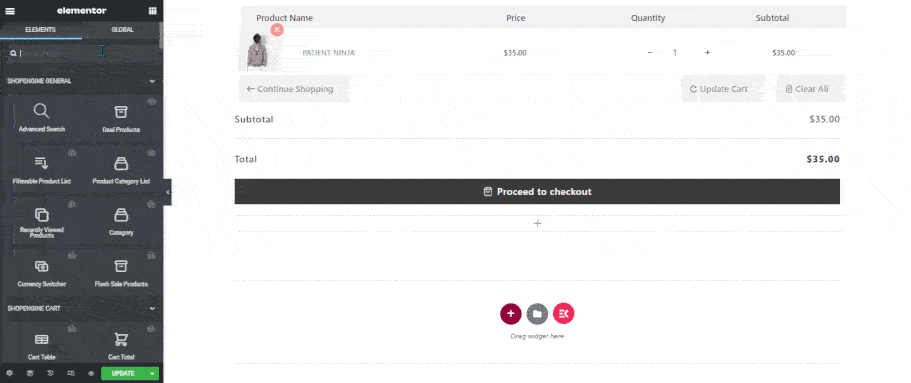This screenshot has height=383, width=911.
Task: Click the Proceed to checkout button
Action: (537, 192)
